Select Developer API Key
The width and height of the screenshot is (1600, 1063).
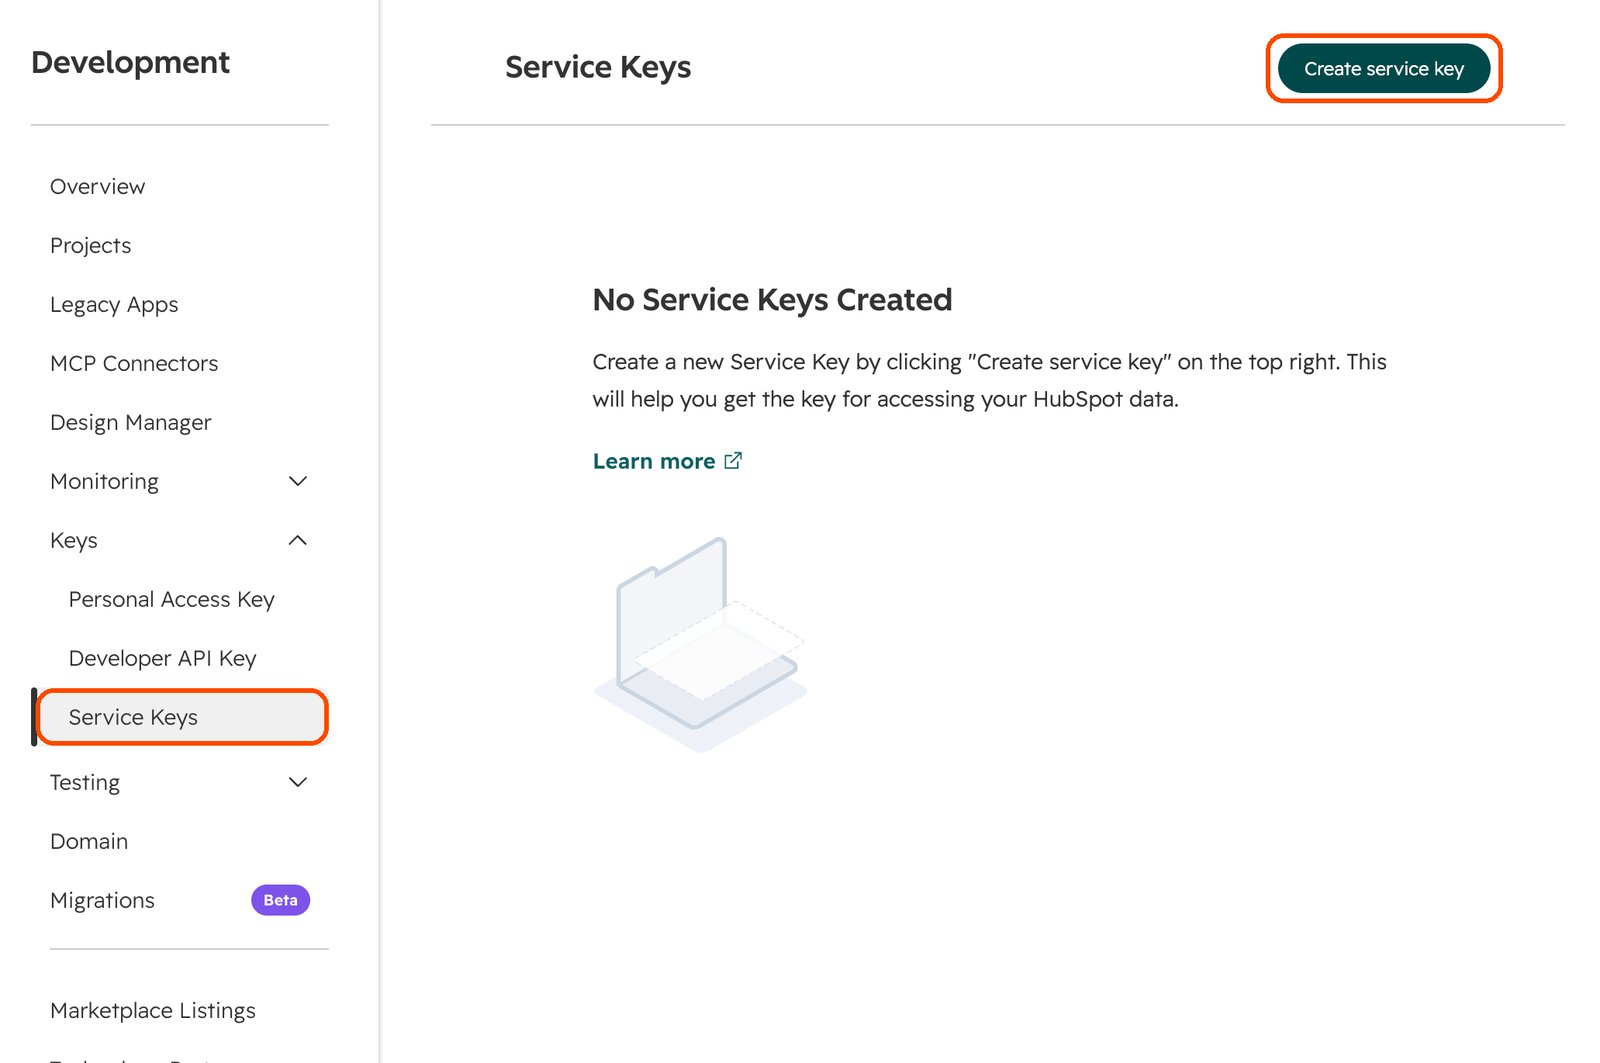[163, 658]
